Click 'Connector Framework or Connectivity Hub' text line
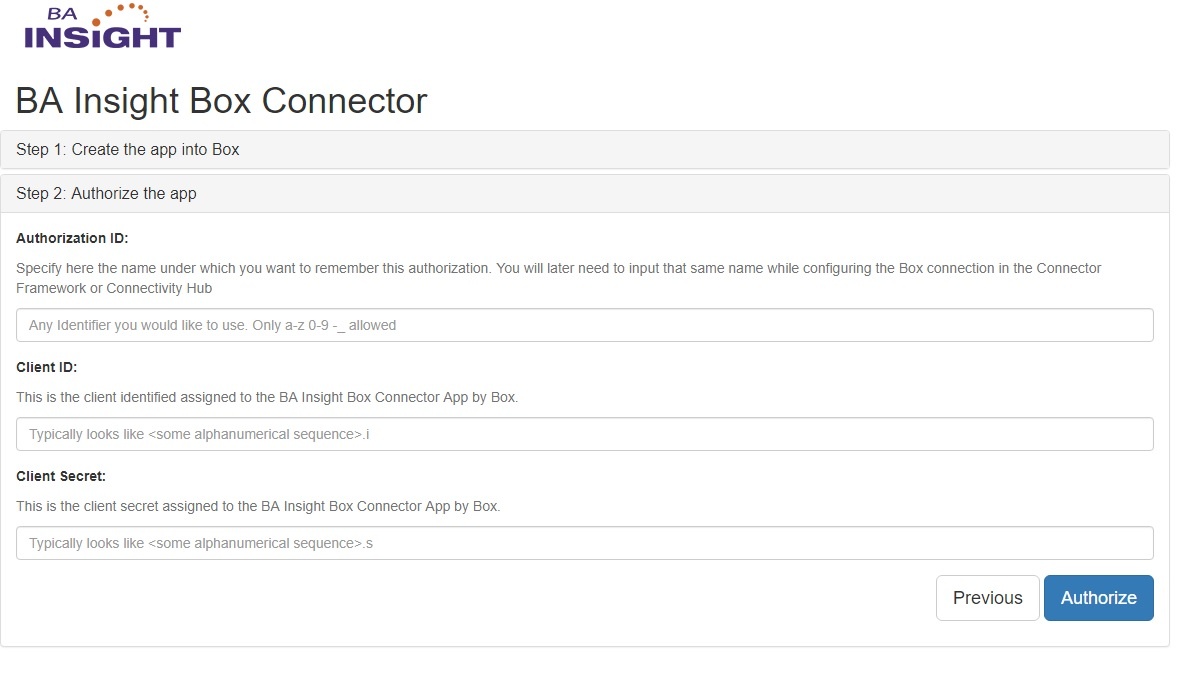Screen dimensions: 1187x679 114,288
